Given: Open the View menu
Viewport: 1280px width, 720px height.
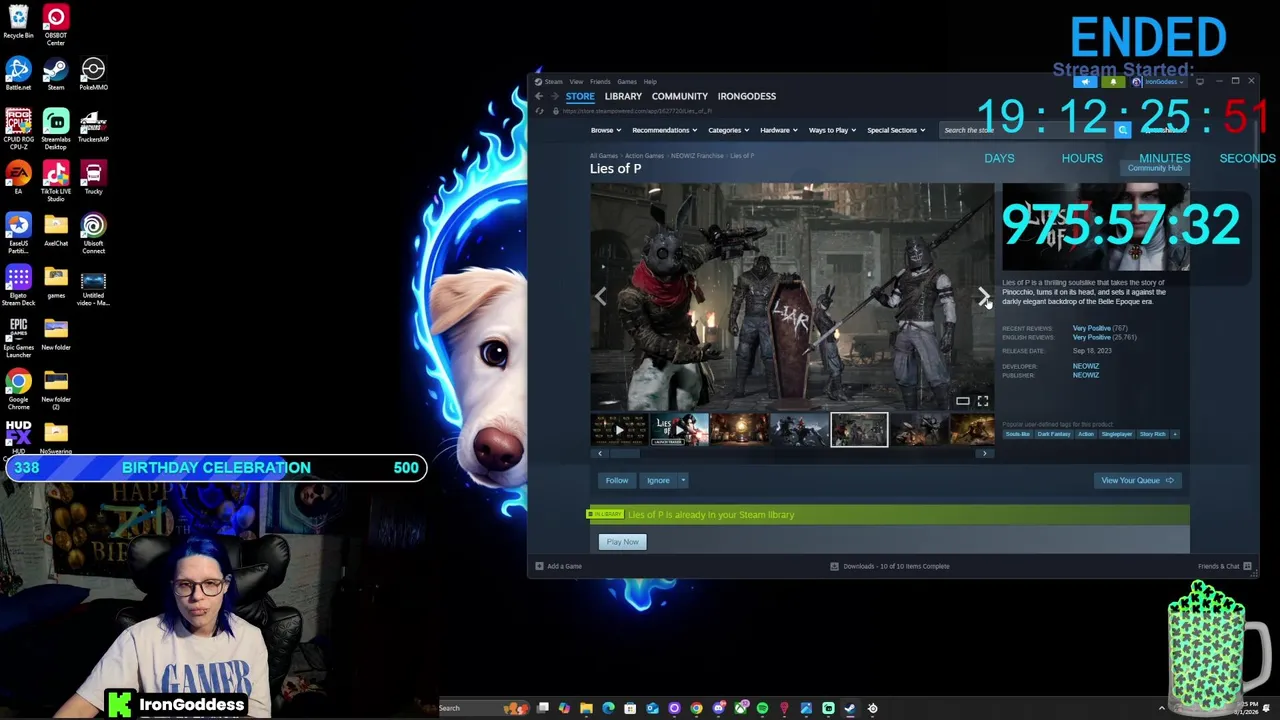Looking at the screenshot, I should pyautogui.click(x=576, y=82).
